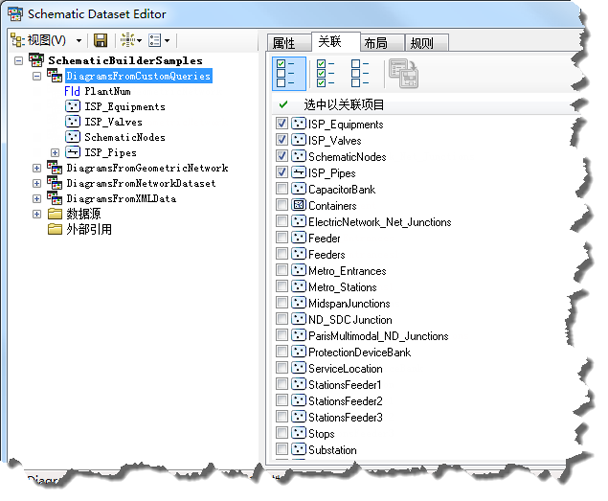Select PlantNum in the tree
608x501 pixels.
tap(107, 91)
